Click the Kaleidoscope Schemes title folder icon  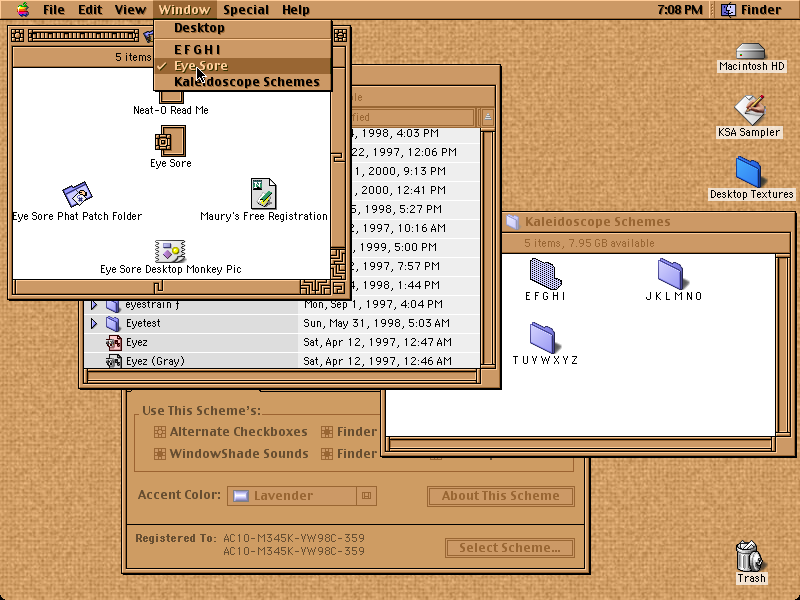pos(513,222)
